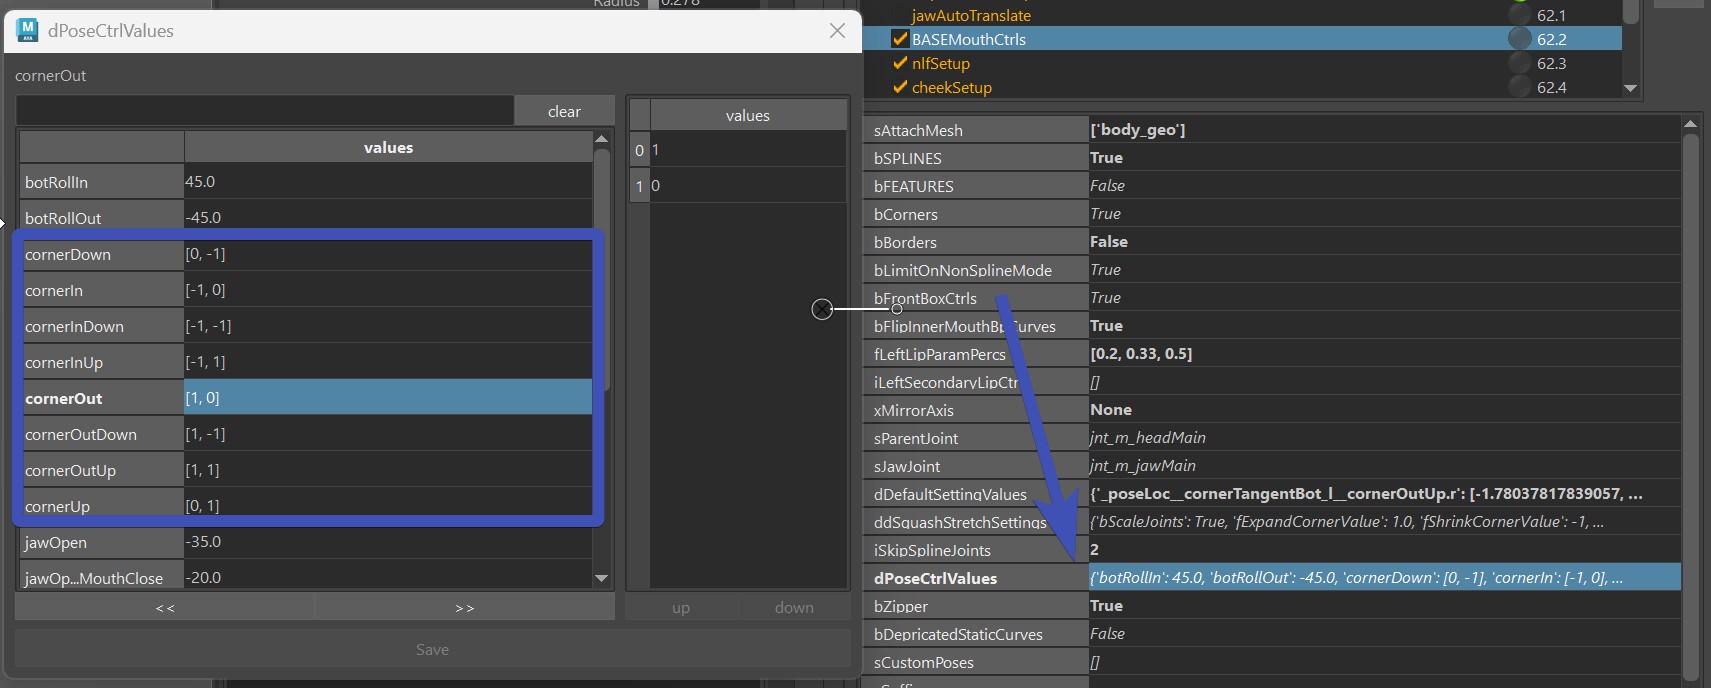Click the clear button
The height and width of the screenshot is (688, 1711).
tap(564, 111)
